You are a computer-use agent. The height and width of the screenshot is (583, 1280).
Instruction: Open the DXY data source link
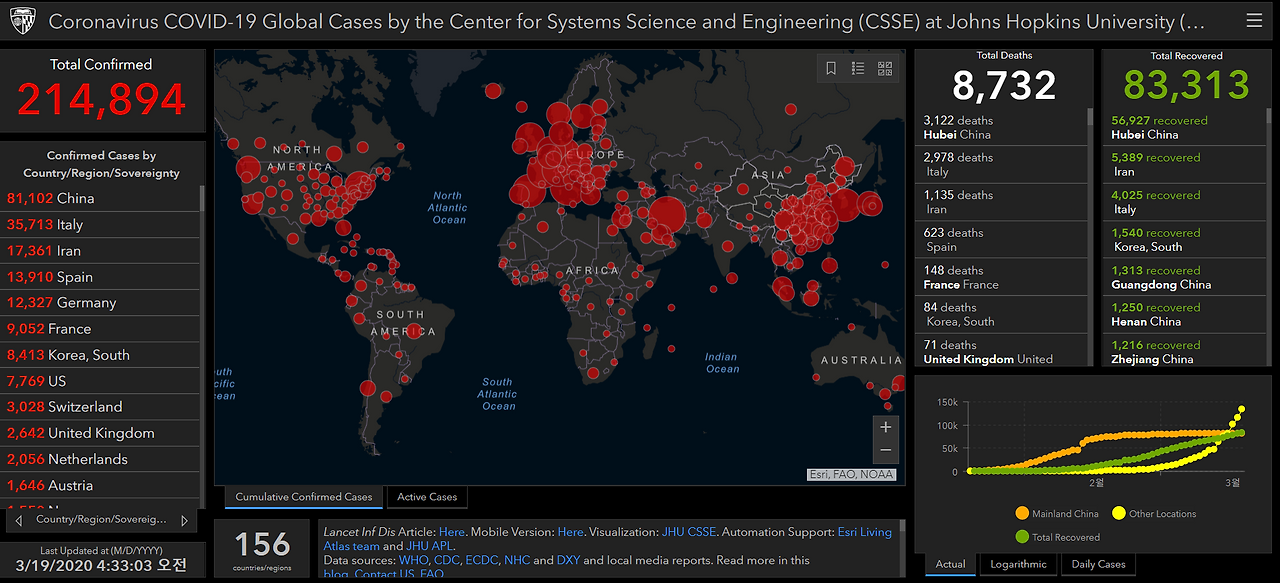pyautogui.click(x=568, y=560)
